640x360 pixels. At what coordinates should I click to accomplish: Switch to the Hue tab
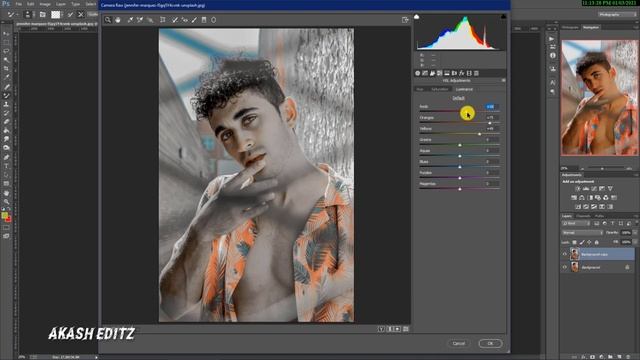click(420, 89)
